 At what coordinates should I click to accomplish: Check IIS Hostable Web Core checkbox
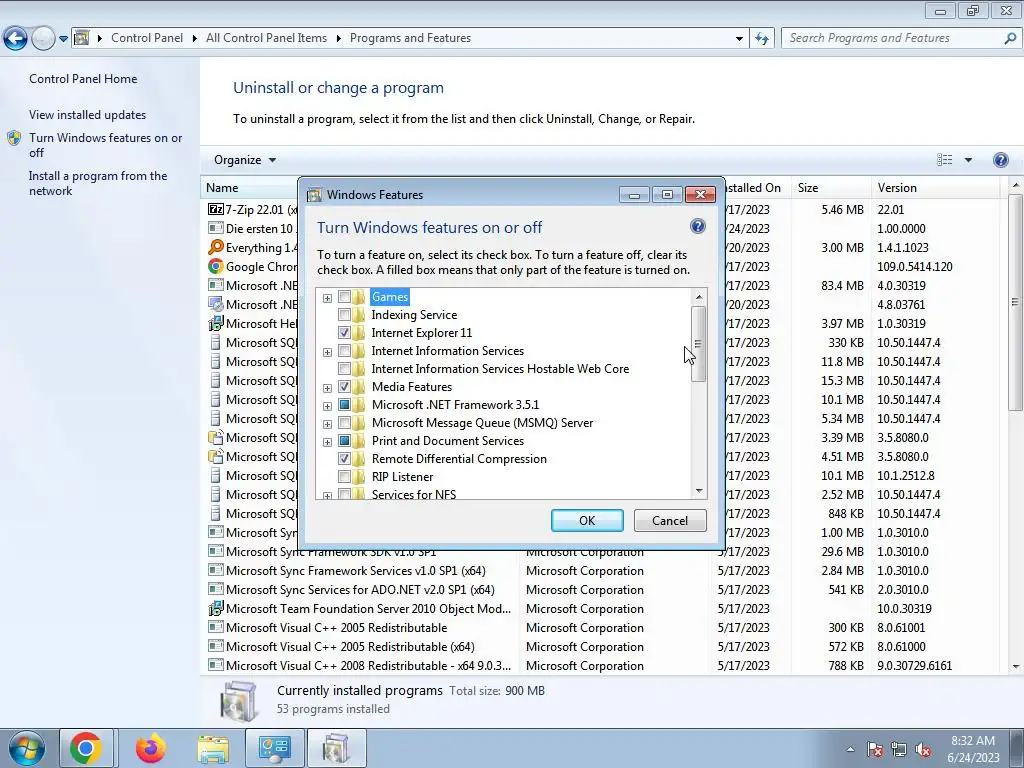pos(344,369)
